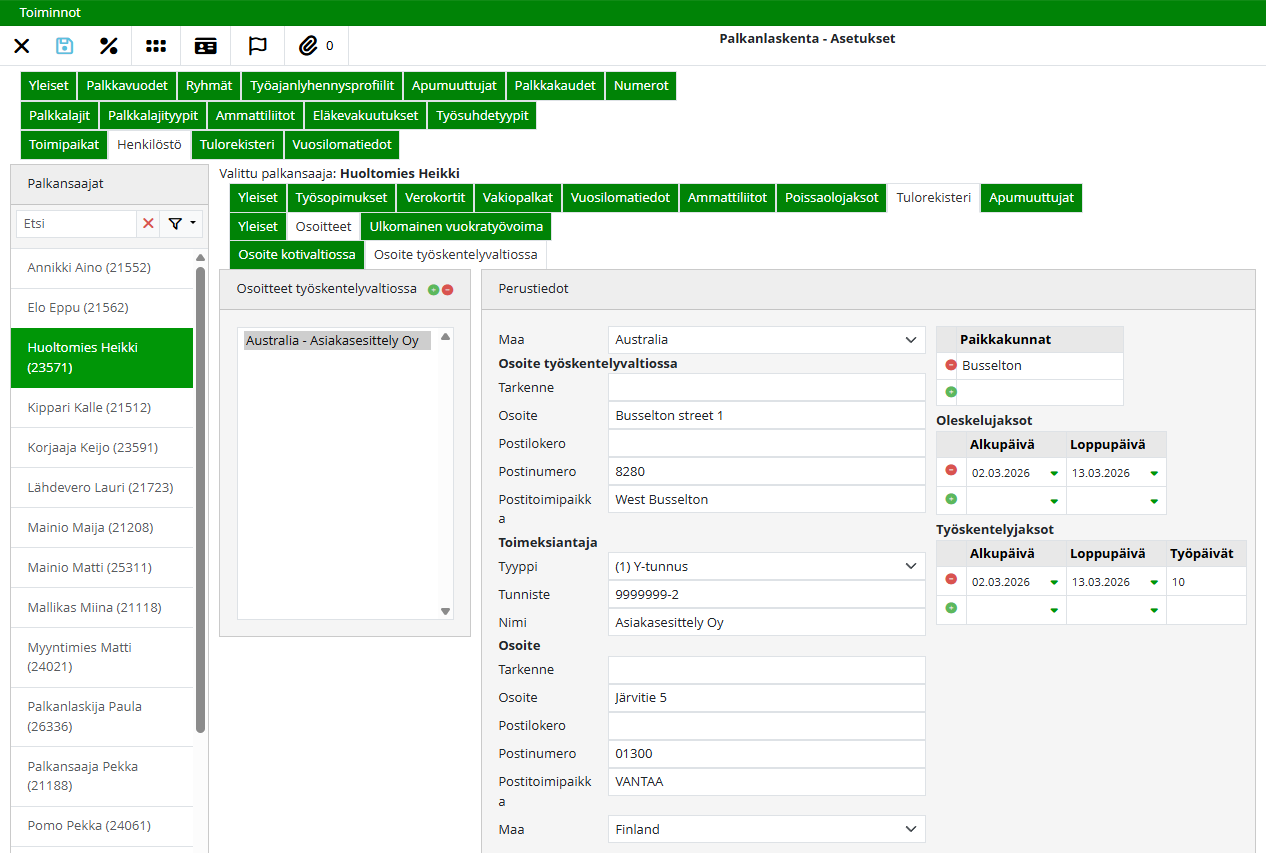Select Korjaaja Keijo from employee list
Screen dimensions: 1266x853
pyautogui.click(x=92, y=448)
